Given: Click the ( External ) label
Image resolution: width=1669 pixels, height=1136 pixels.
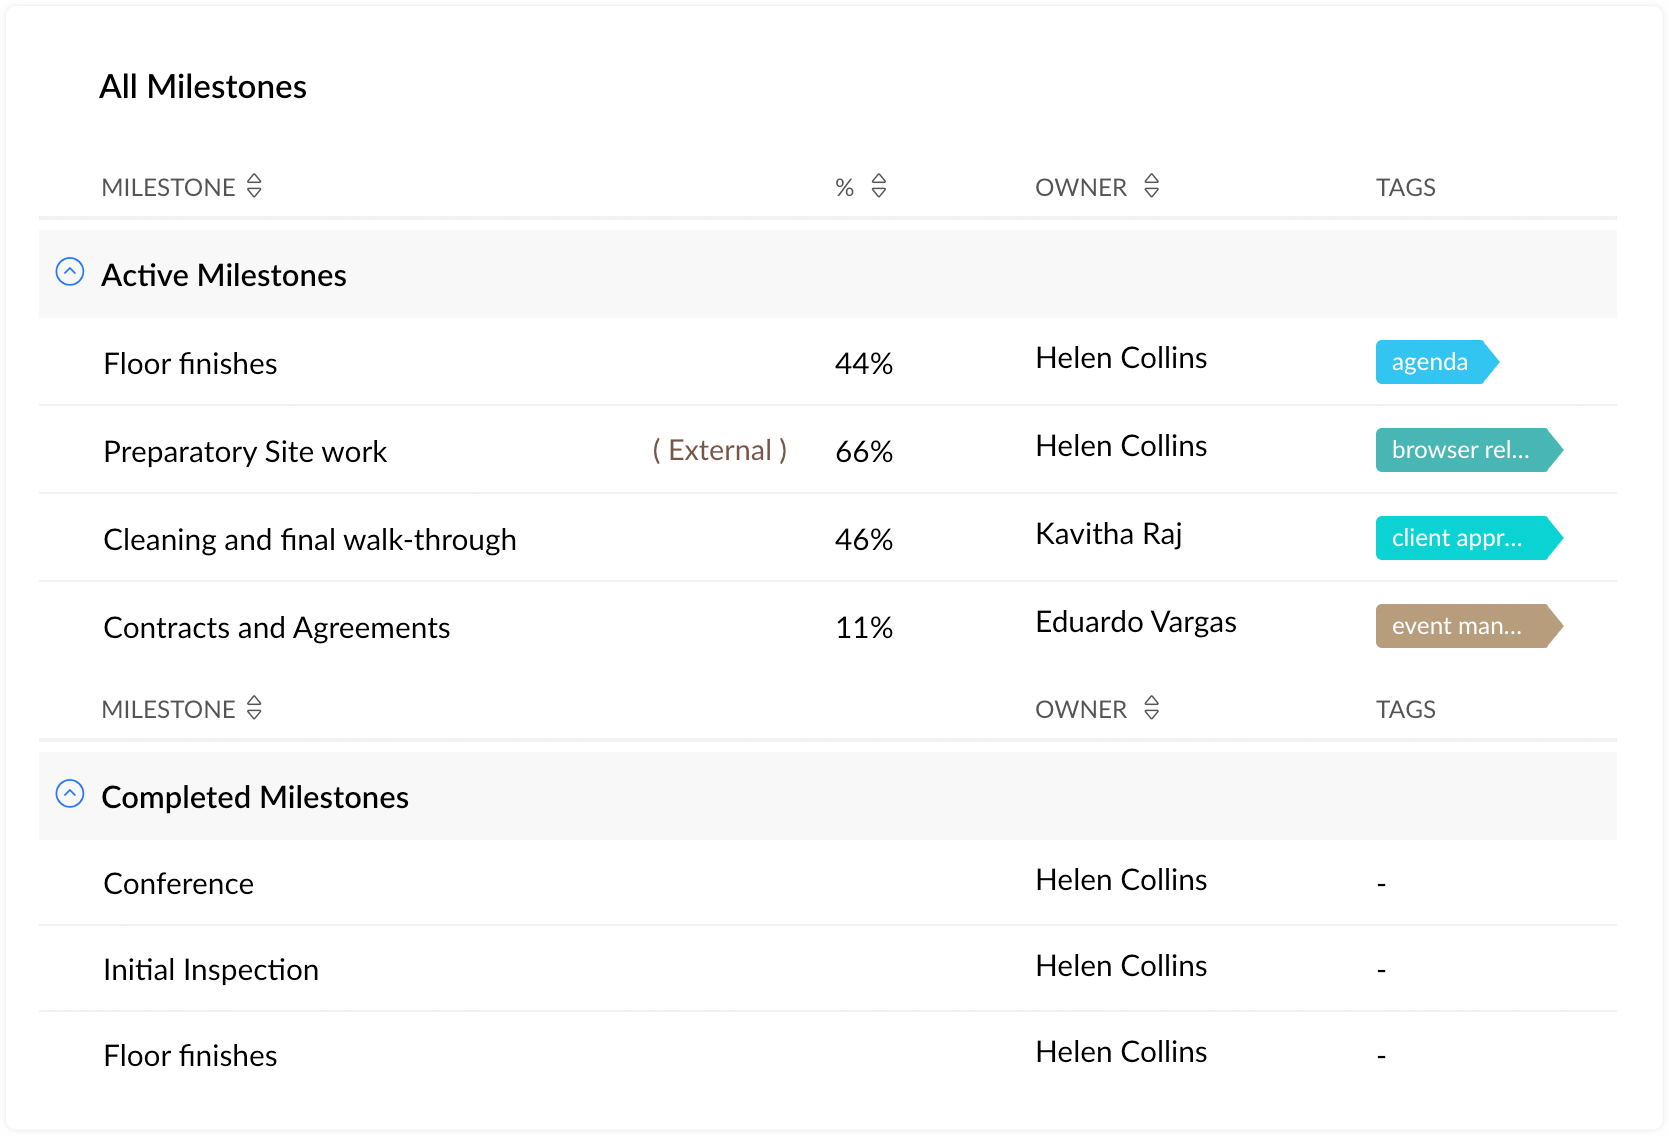Looking at the screenshot, I should pyautogui.click(x=720, y=451).
